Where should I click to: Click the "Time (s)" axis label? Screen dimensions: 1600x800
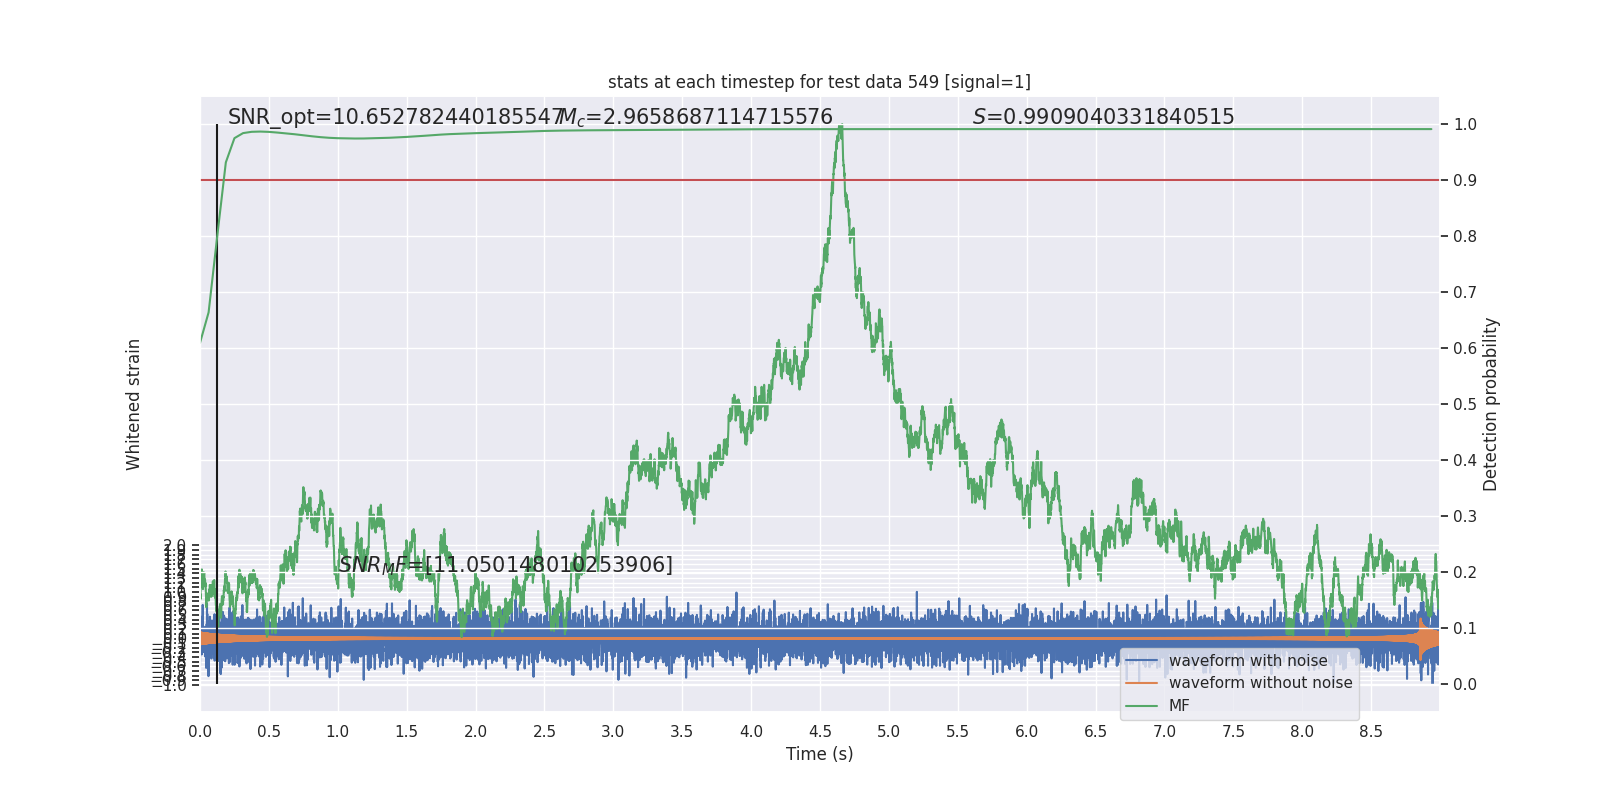click(x=820, y=754)
